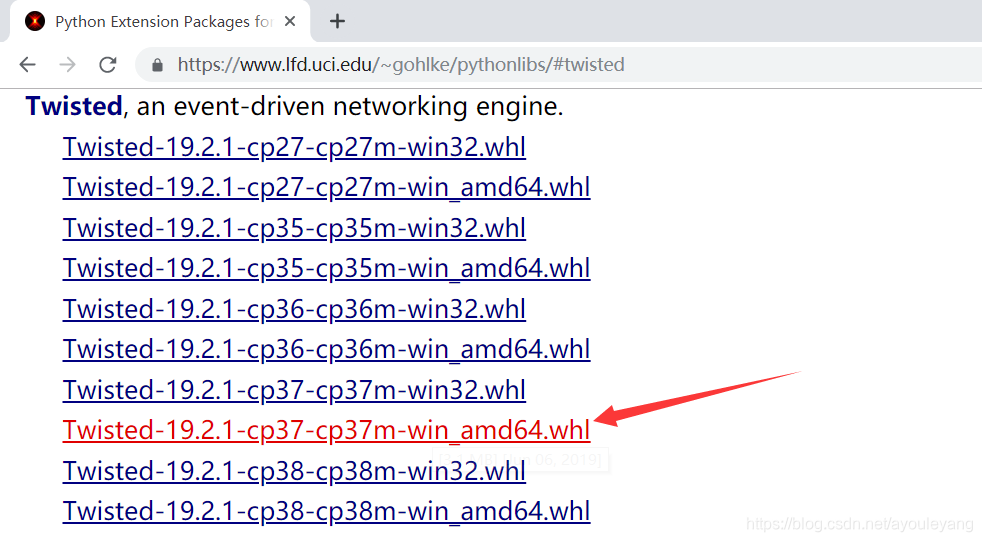
Task: Close the Python Extension Packages tab
Action: (289, 21)
